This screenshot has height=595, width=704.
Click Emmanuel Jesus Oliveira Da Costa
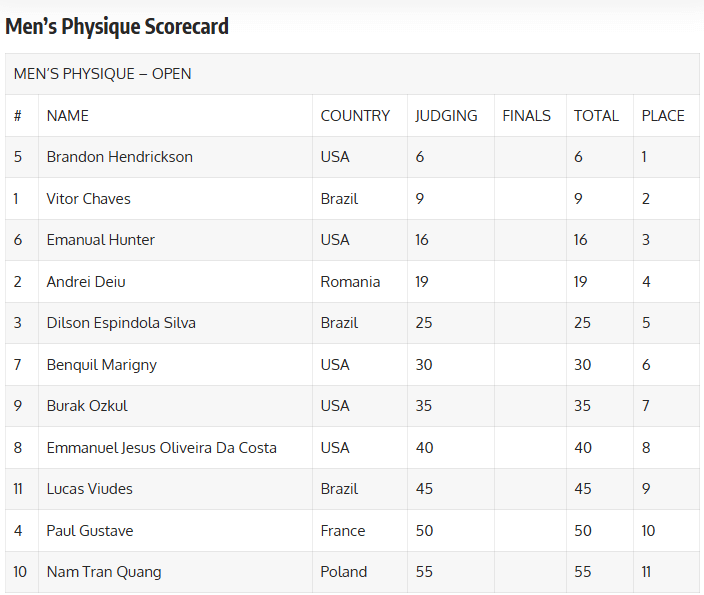click(x=162, y=448)
